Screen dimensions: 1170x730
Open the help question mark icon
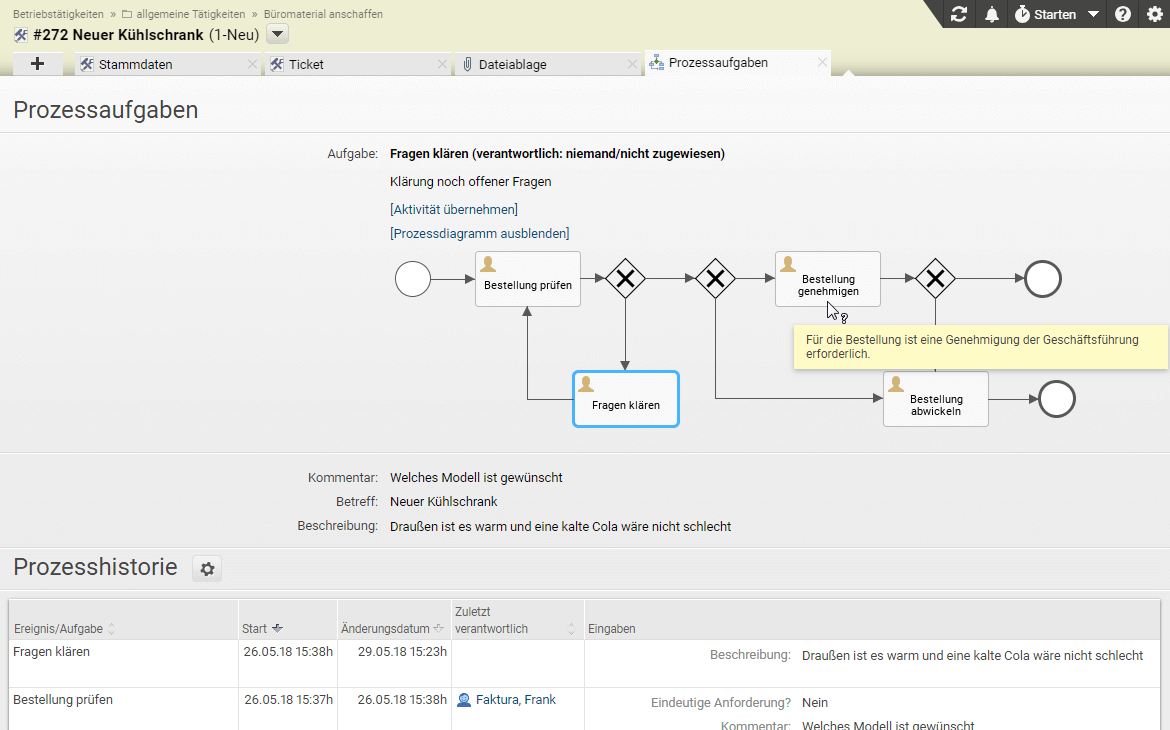(x=1122, y=14)
